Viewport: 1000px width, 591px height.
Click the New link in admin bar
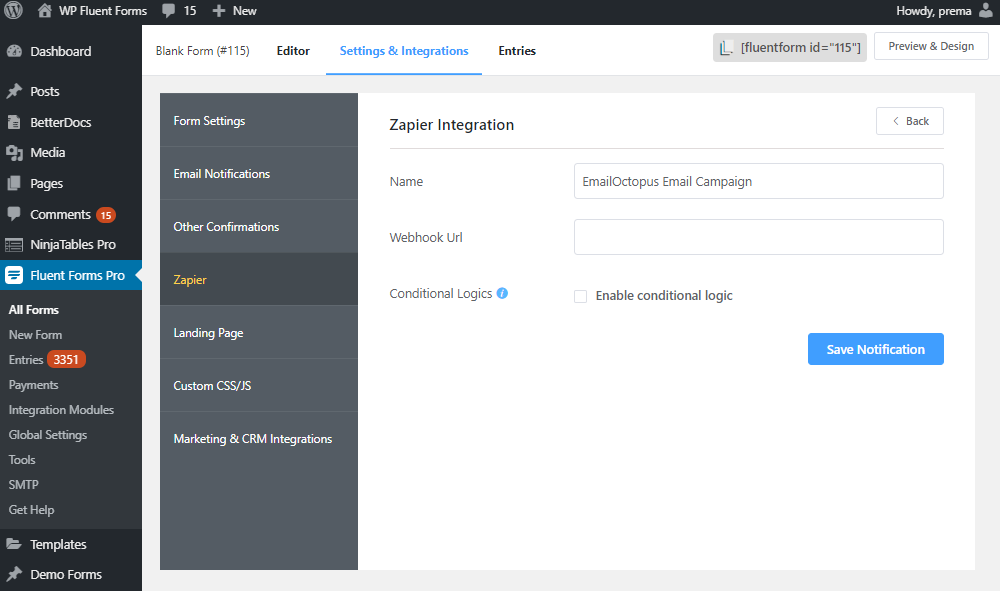click(244, 11)
